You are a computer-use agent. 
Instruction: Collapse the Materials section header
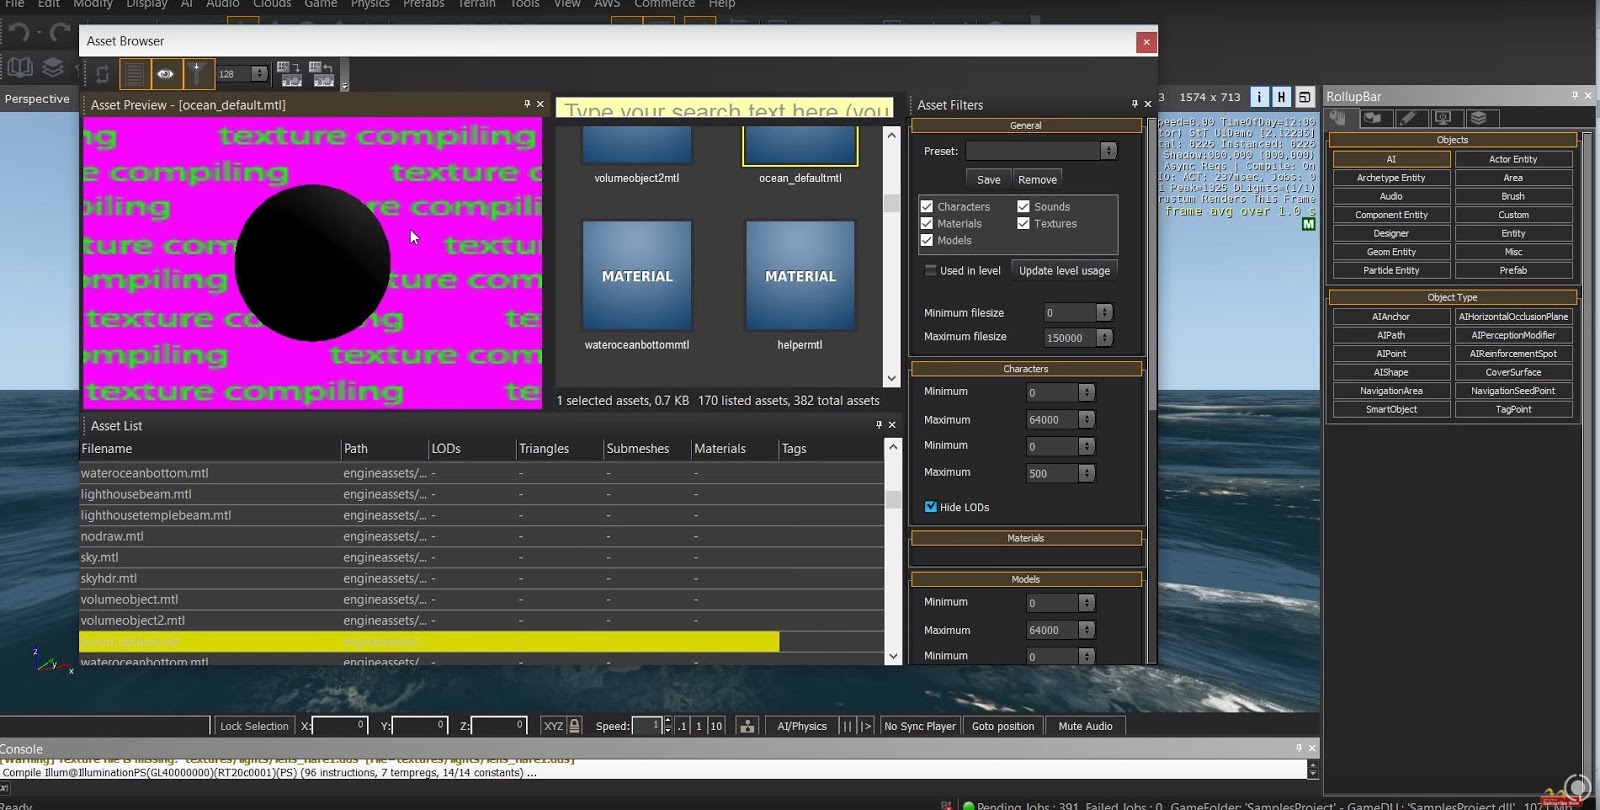click(x=1026, y=538)
